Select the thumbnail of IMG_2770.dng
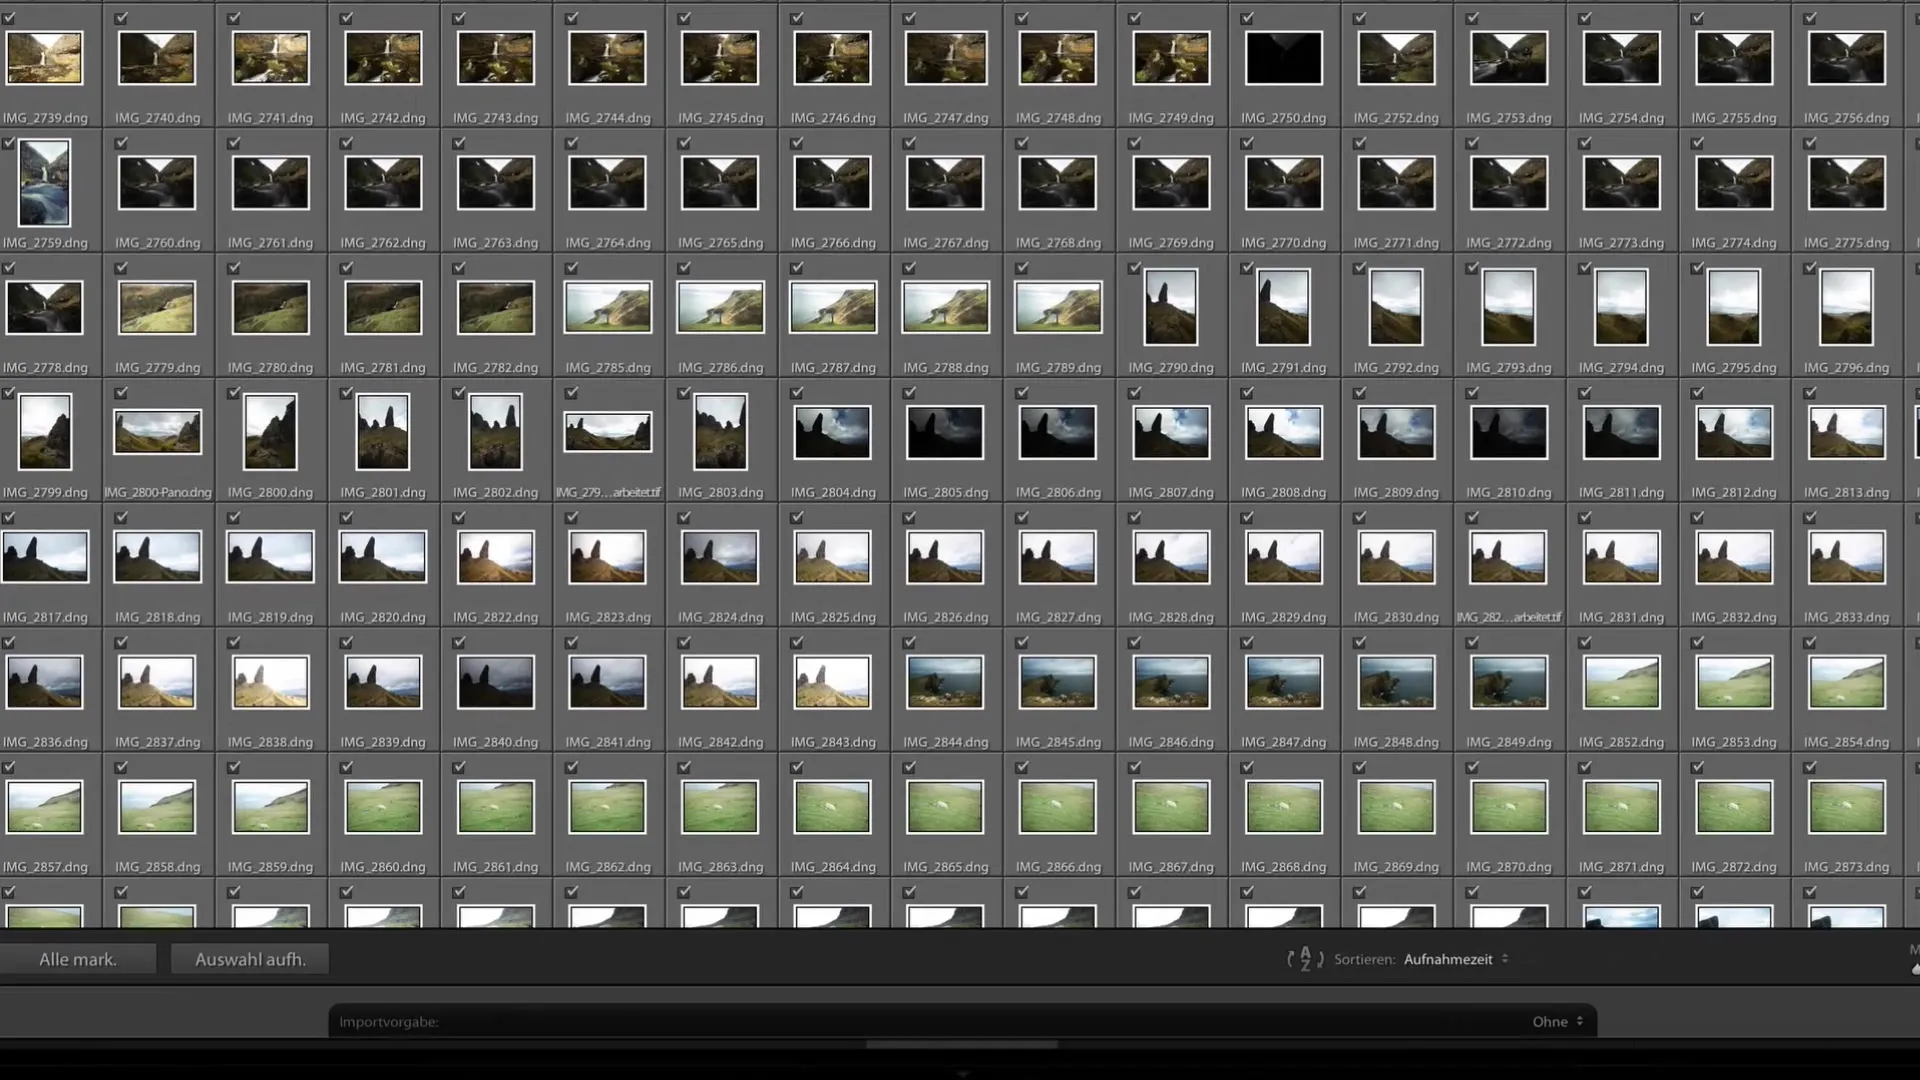This screenshot has height=1080, width=1920. 1284,182
